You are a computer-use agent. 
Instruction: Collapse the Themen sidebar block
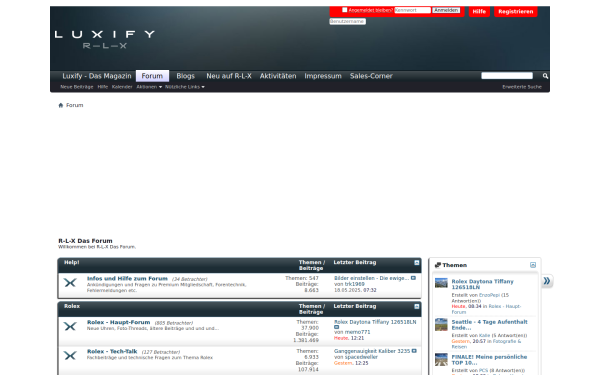(533, 265)
